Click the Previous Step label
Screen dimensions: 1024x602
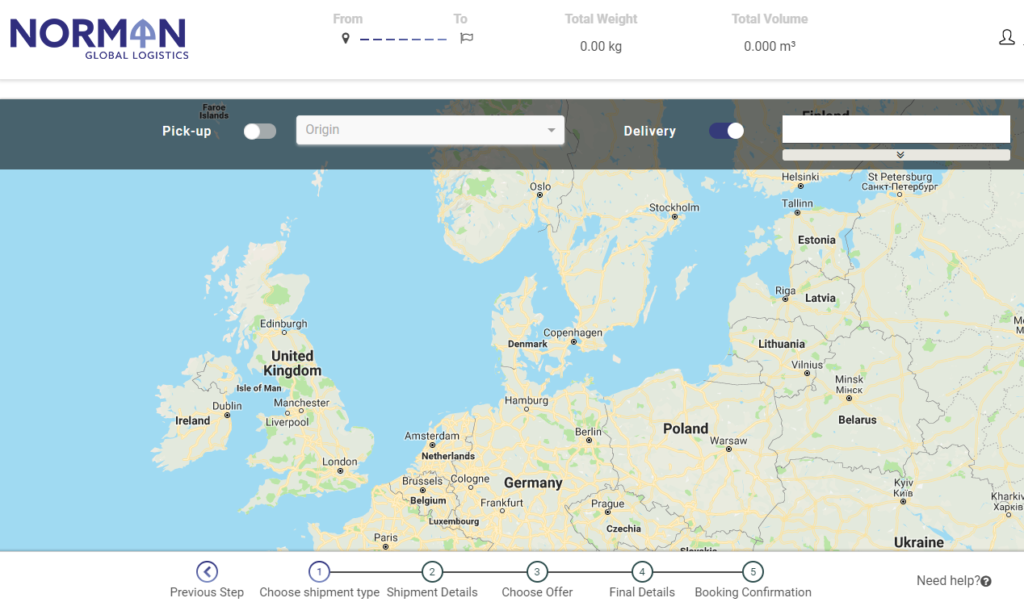point(207,592)
